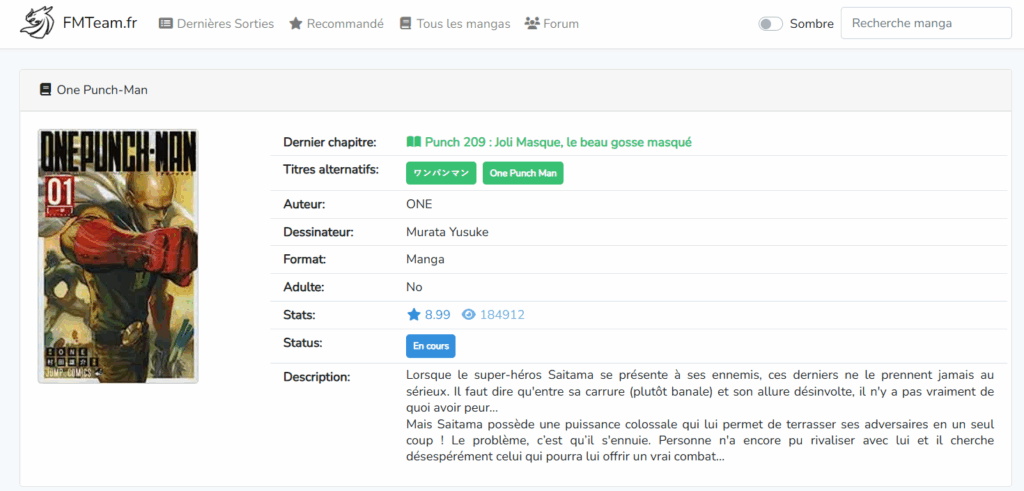Click the Recommandé star icon

[x=296, y=24]
